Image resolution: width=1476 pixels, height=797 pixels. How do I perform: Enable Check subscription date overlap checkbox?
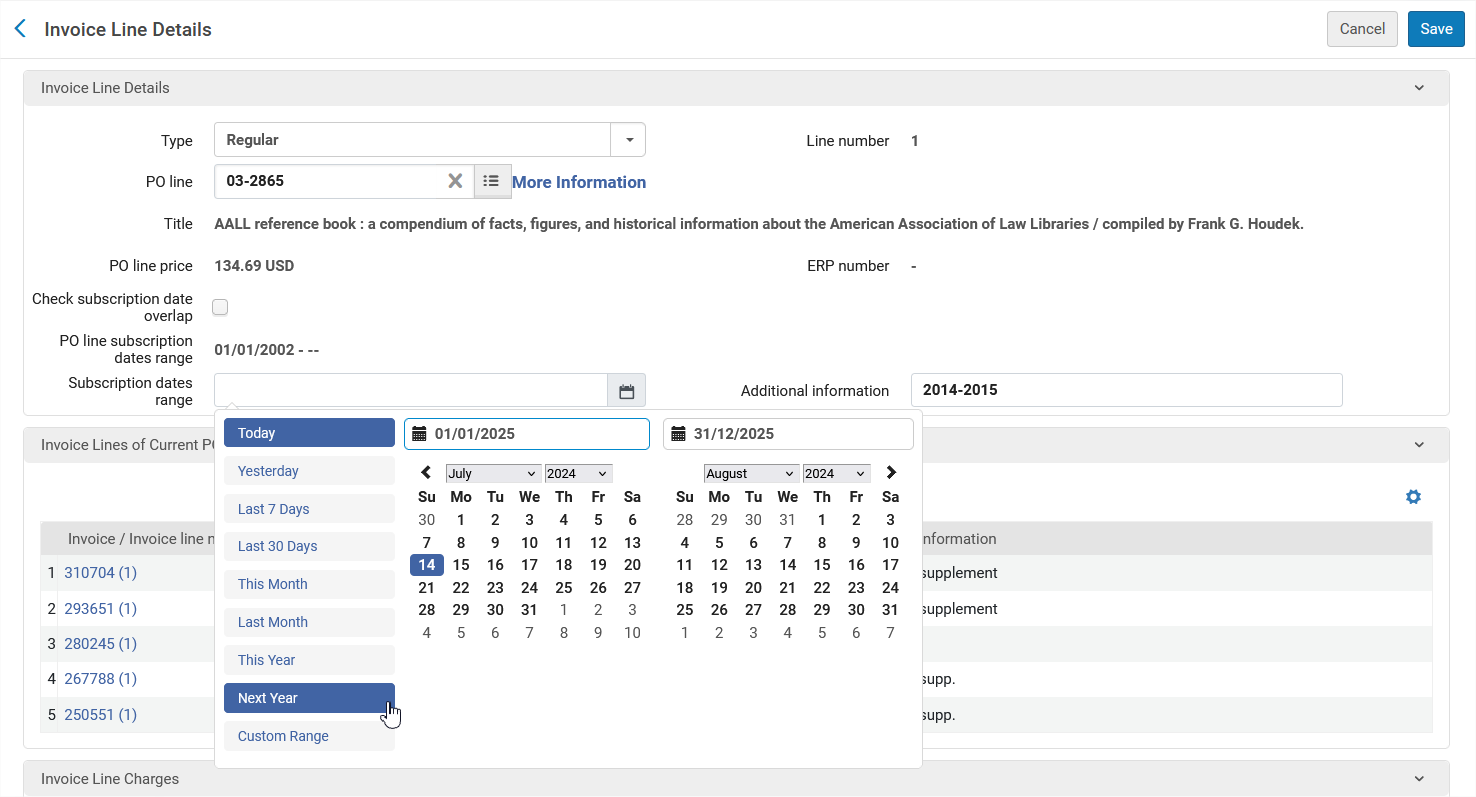220,307
